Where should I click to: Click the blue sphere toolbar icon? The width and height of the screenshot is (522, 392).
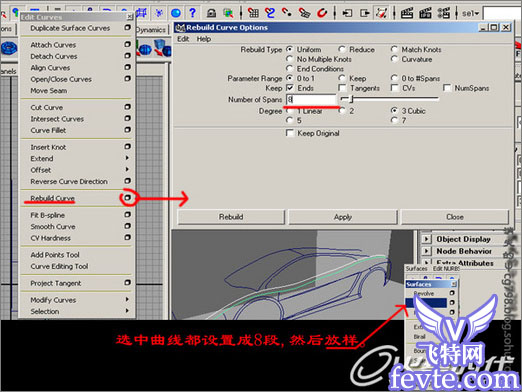click(176, 13)
